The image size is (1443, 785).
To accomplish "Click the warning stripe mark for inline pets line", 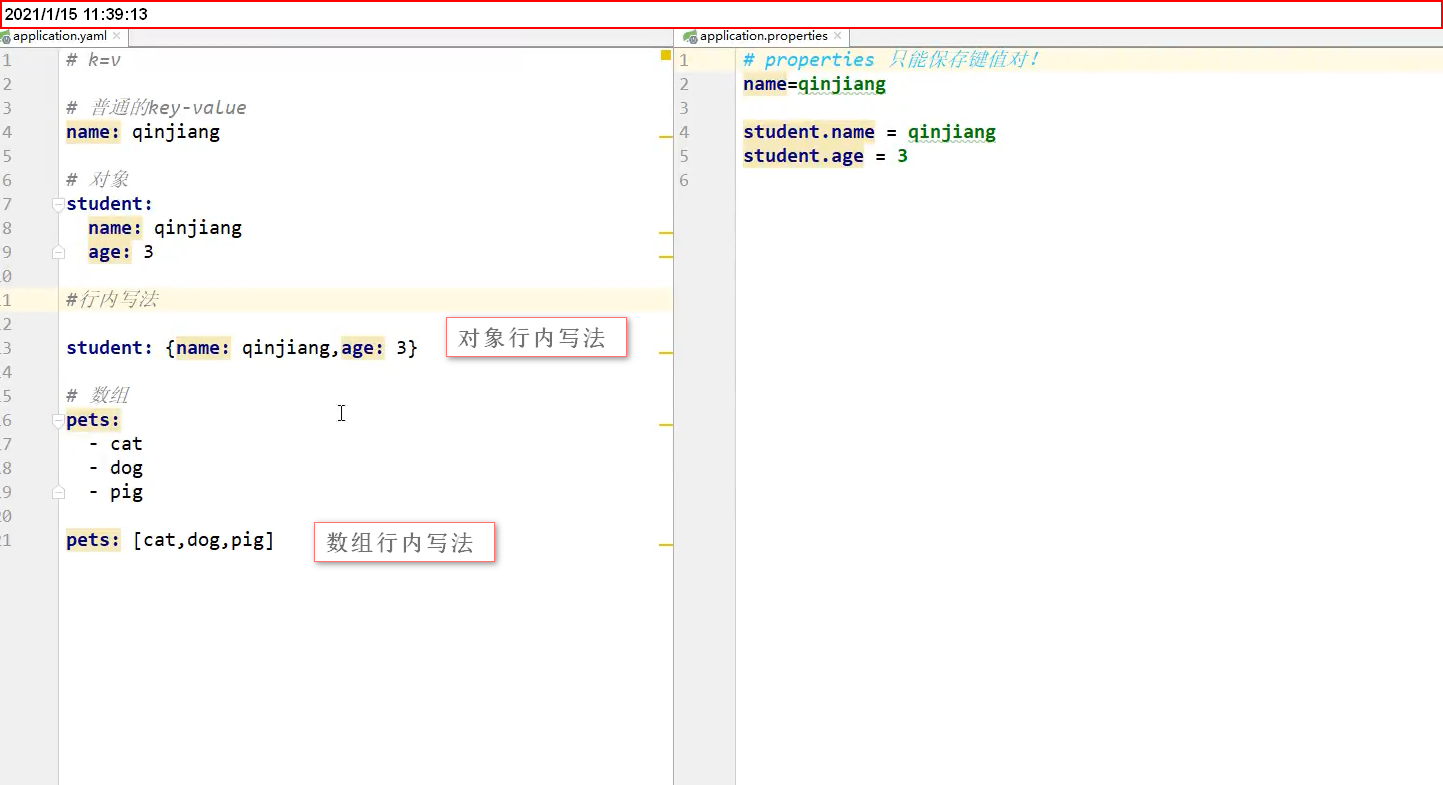I will [666, 545].
